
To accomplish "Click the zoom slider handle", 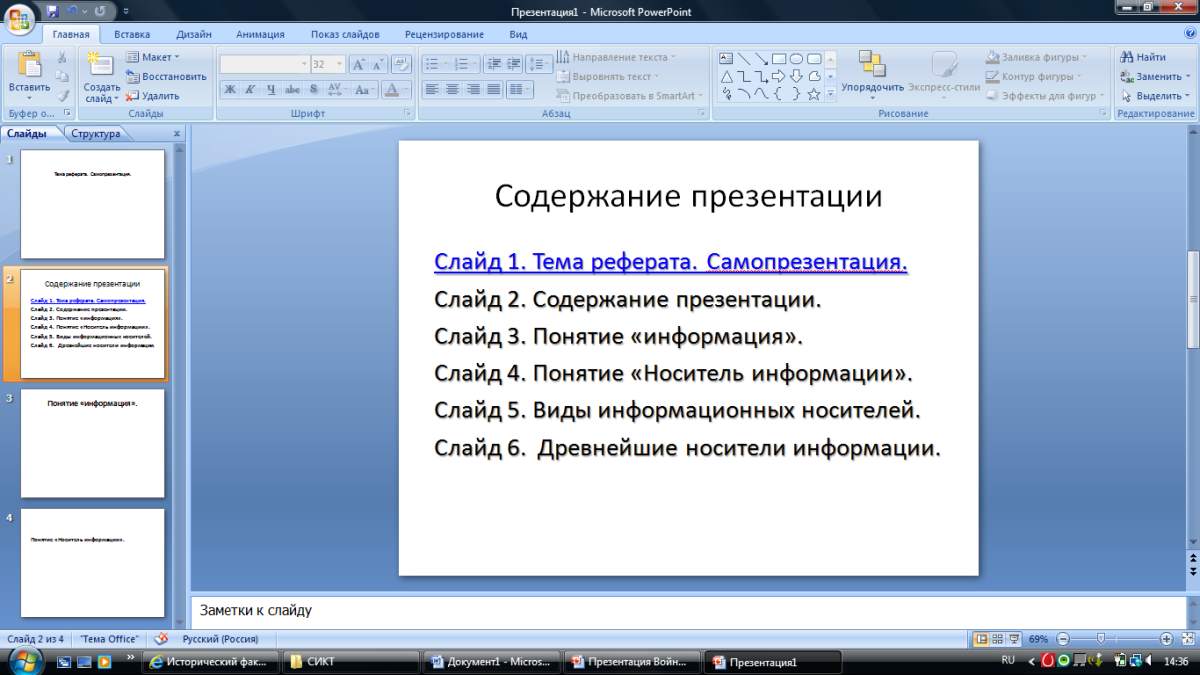I will (x=1101, y=639).
